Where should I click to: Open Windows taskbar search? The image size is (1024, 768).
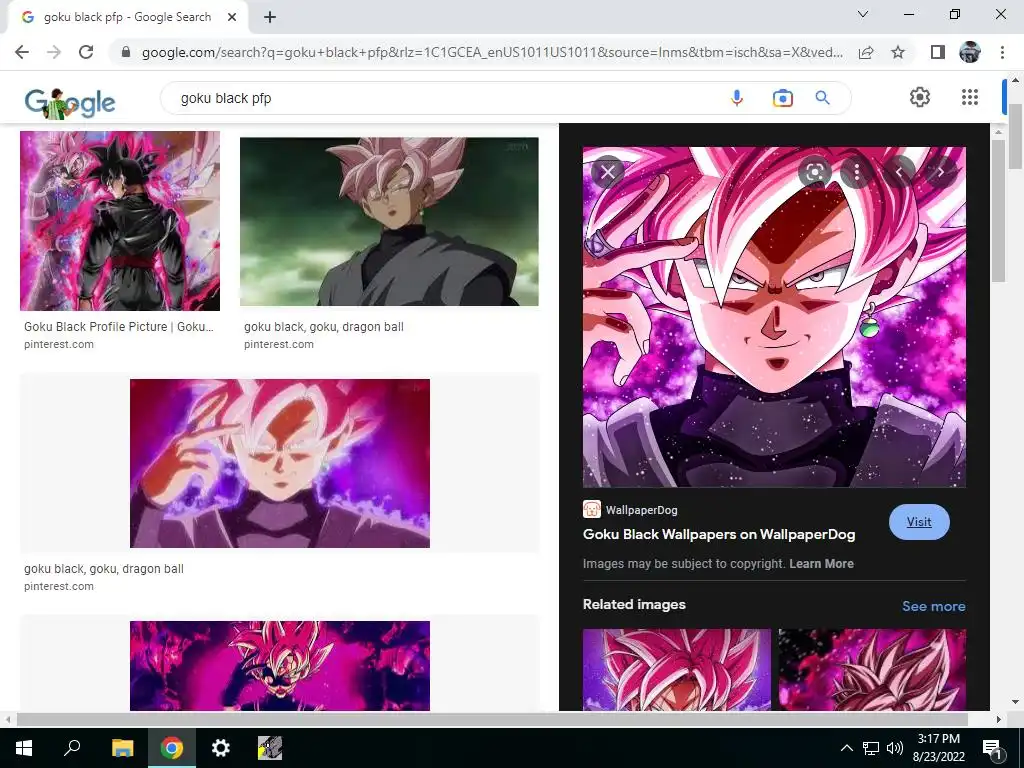72,748
